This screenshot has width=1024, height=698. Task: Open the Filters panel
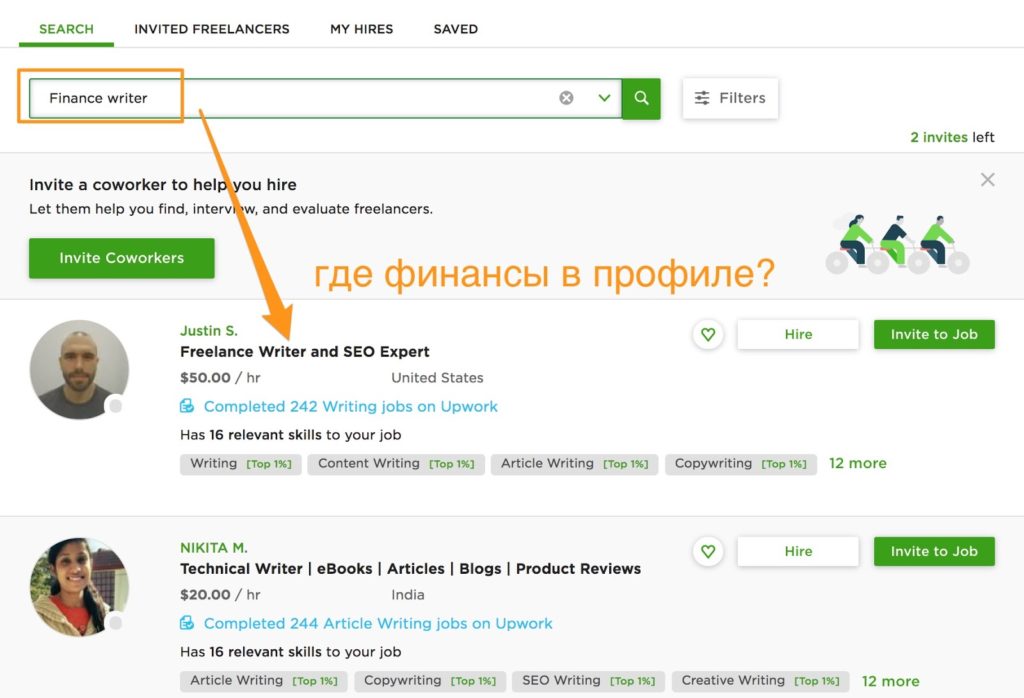(x=730, y=98)
